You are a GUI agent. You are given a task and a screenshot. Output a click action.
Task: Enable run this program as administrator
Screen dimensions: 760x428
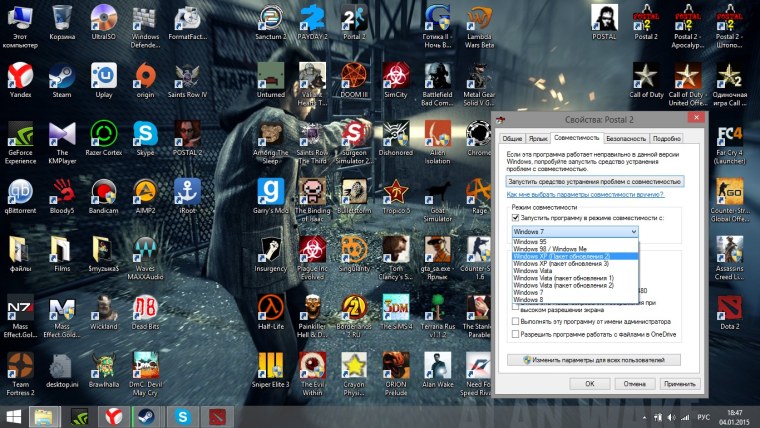[516, 321]
